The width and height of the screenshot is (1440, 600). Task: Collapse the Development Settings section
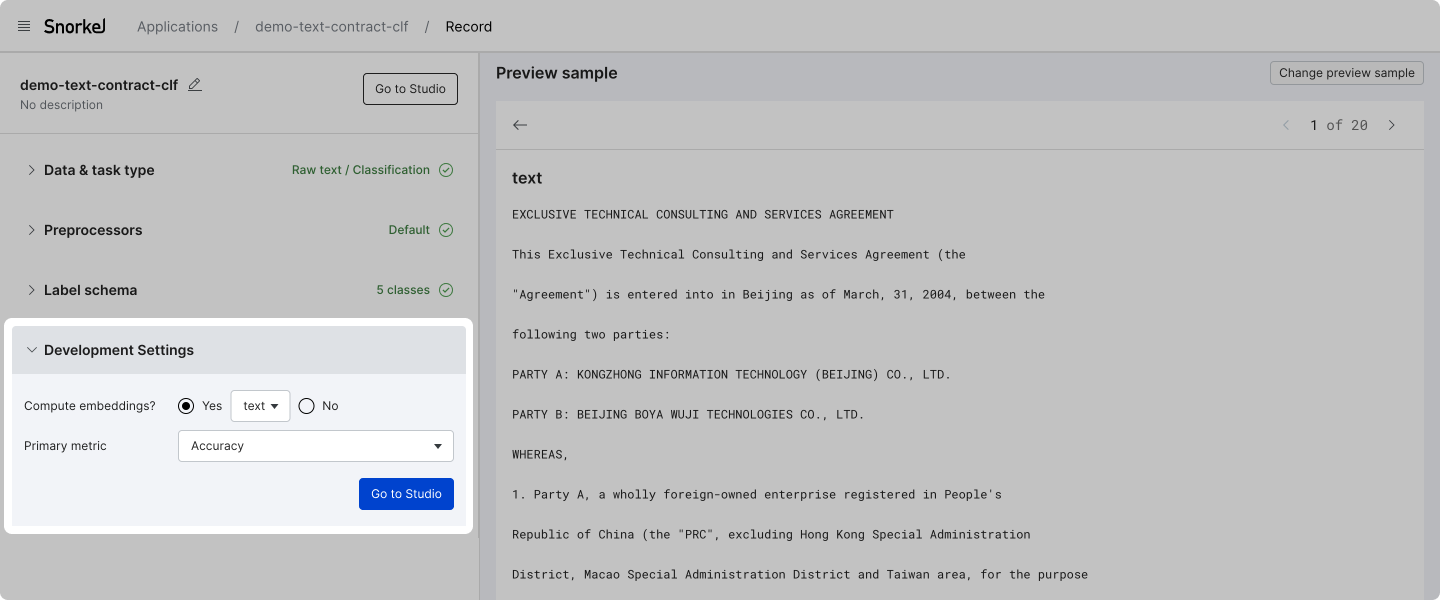(x=32, y=350)
